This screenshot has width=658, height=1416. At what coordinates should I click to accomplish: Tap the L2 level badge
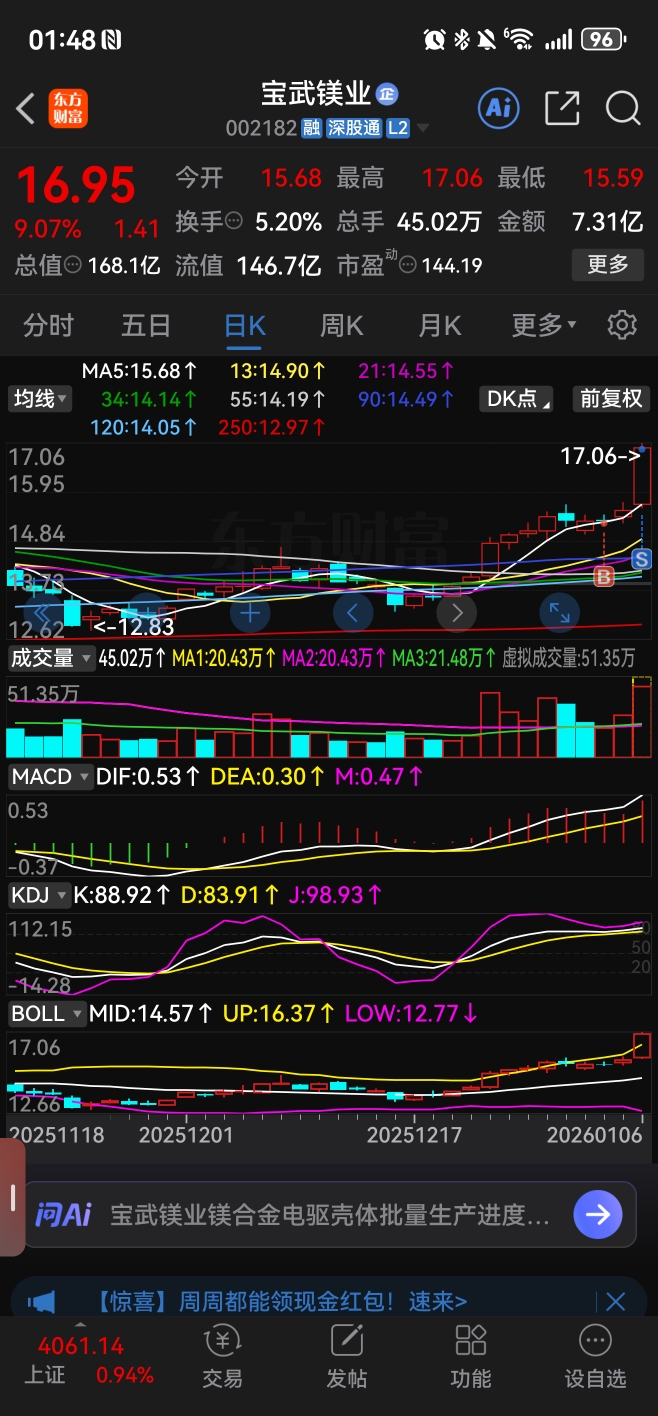(398, 128)
